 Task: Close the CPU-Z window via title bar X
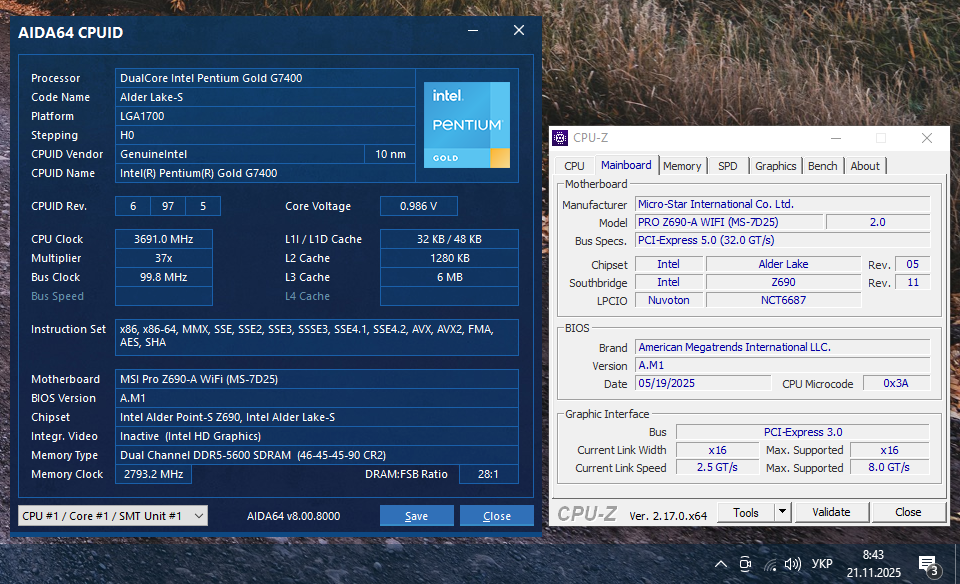coord(927,138)
